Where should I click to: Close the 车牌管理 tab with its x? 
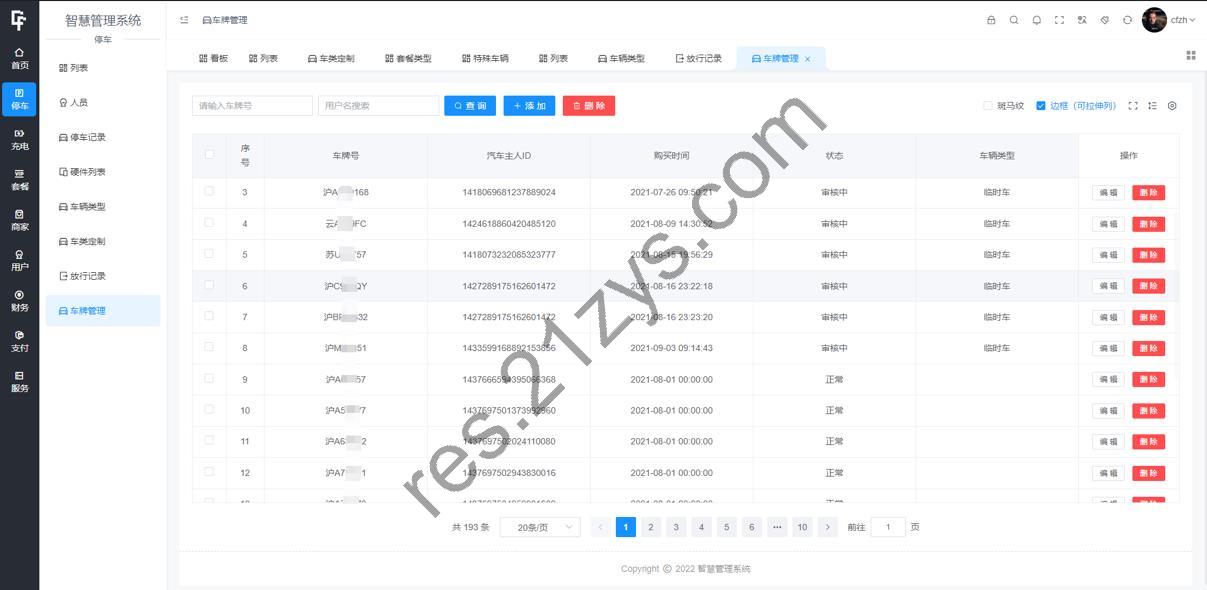(x=808, y=59)
